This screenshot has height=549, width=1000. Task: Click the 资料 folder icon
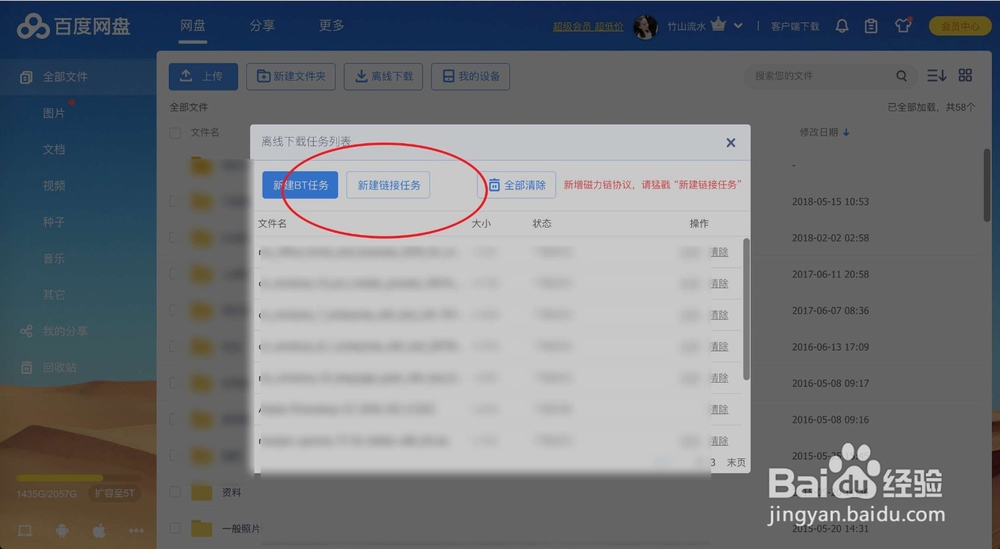202,492
